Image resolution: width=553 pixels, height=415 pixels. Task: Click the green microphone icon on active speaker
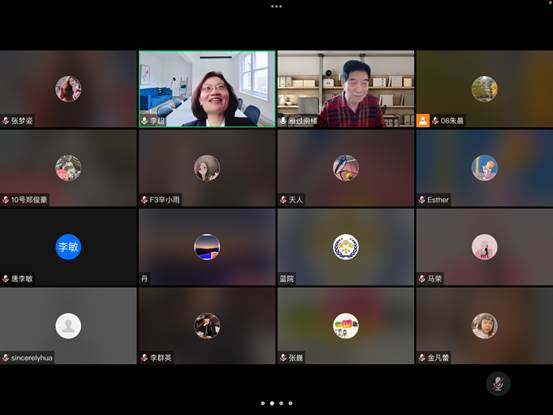[x=144, y=121]
